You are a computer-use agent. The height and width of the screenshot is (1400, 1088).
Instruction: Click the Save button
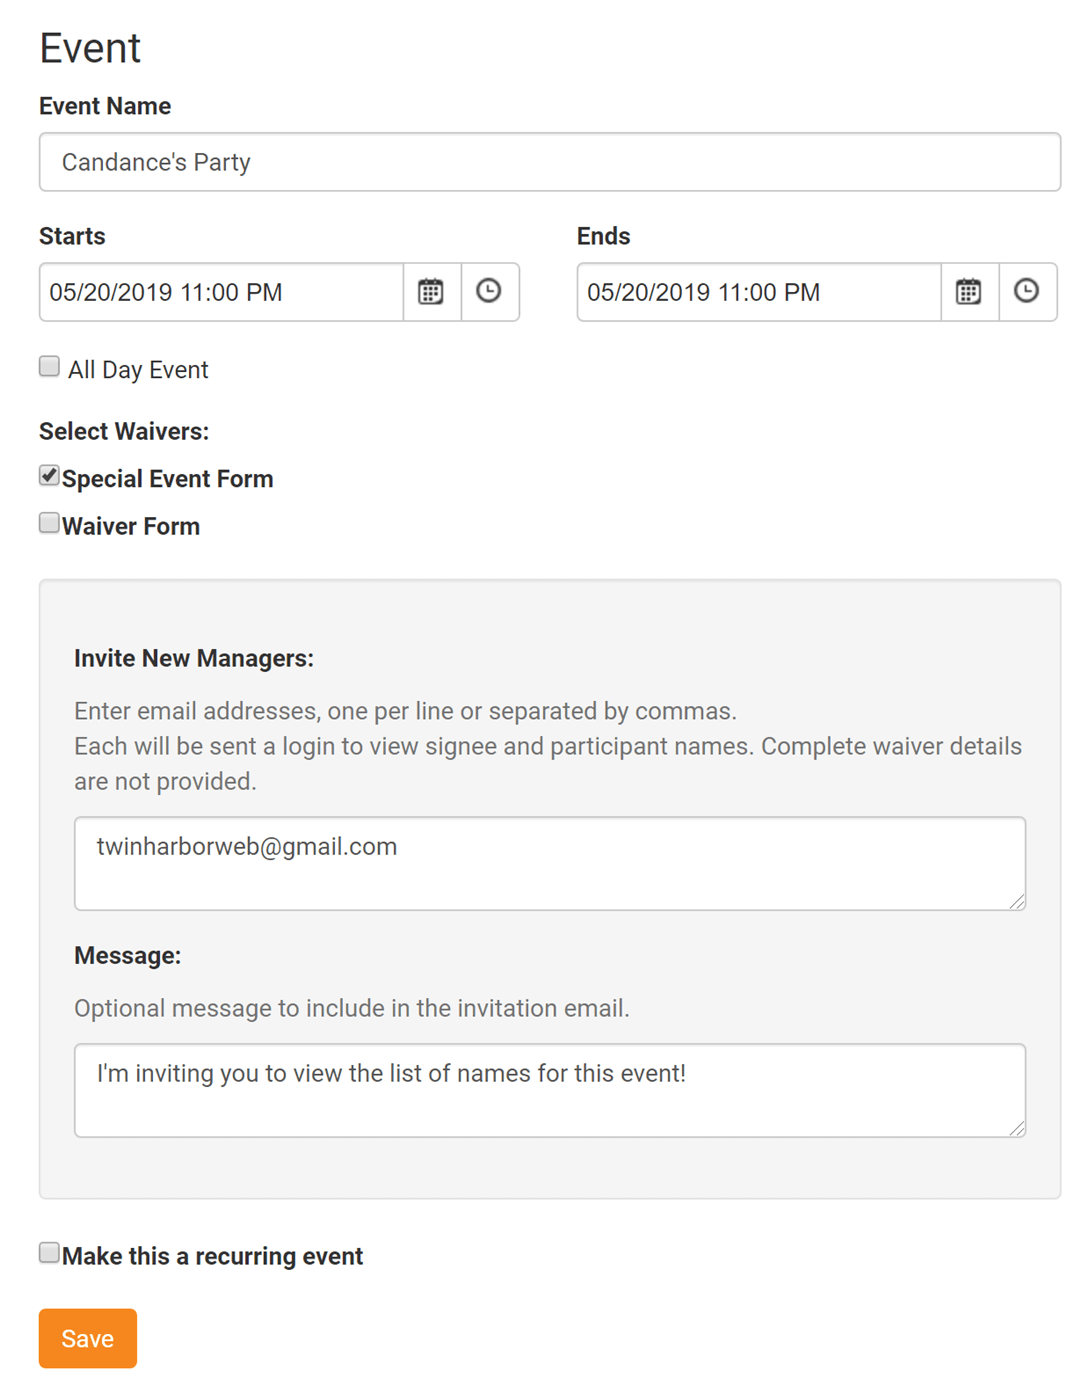[x=87, y=1338]
